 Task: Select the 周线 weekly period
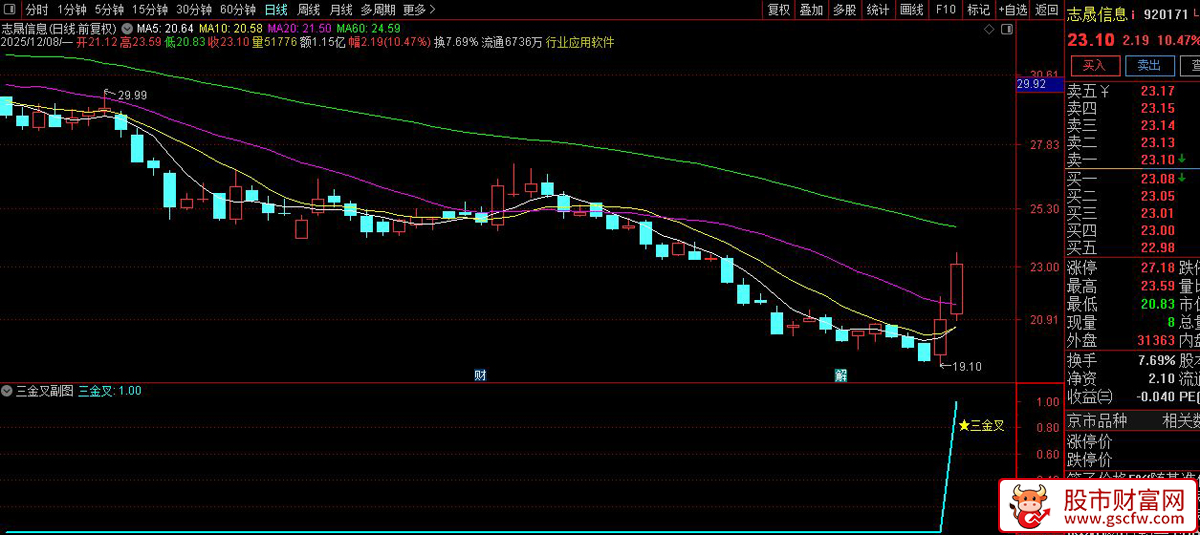(x=309, y=10)
